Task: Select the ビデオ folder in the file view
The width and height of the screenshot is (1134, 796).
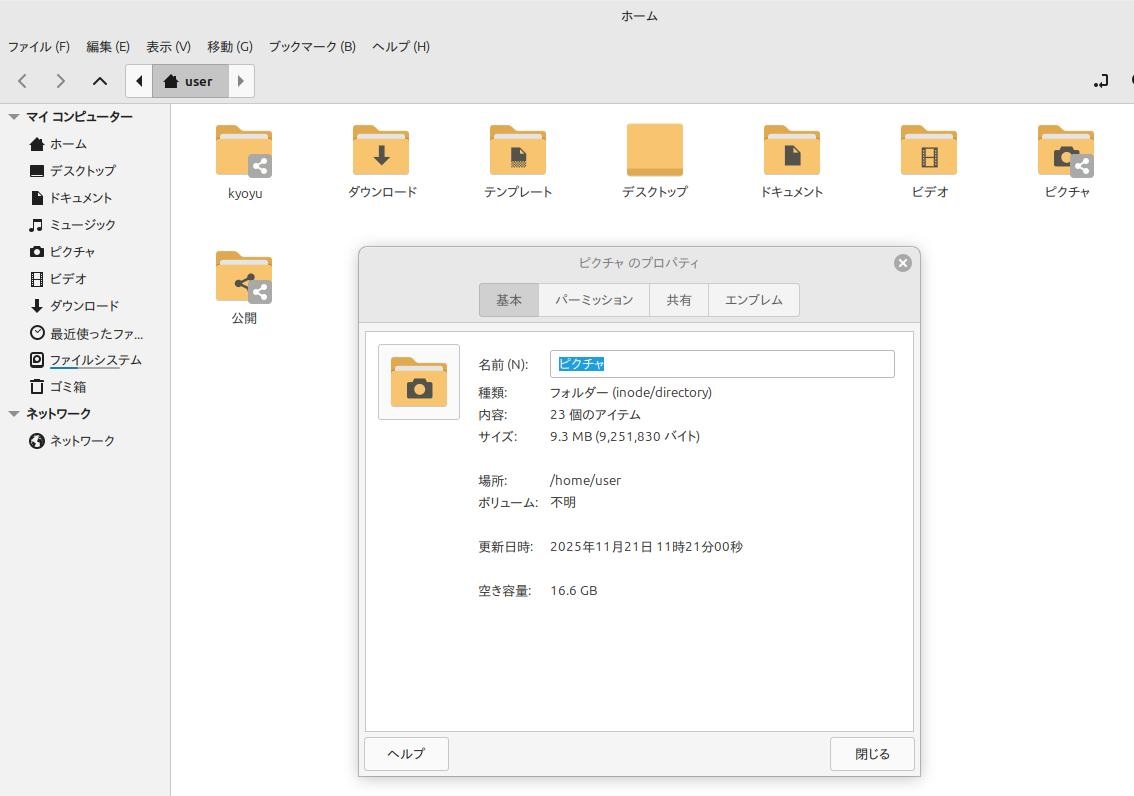Action: point(928,151)
